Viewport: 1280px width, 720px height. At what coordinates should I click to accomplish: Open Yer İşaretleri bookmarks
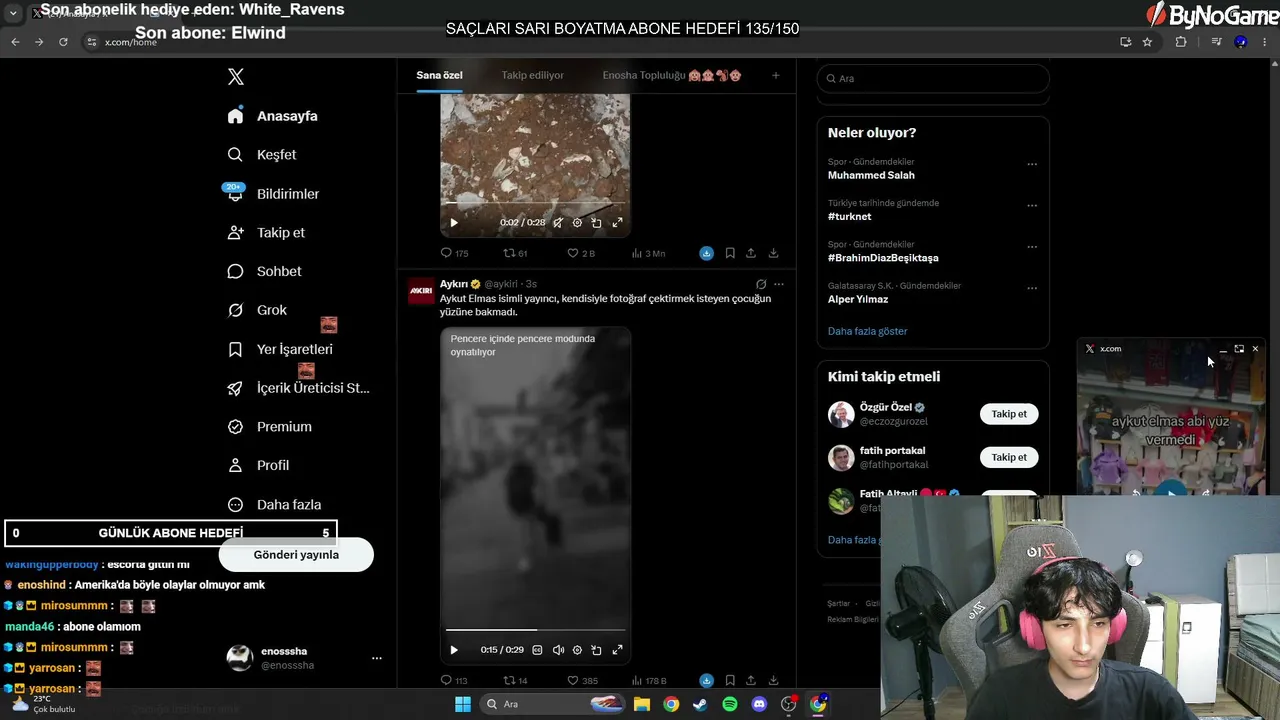(280, 349)
